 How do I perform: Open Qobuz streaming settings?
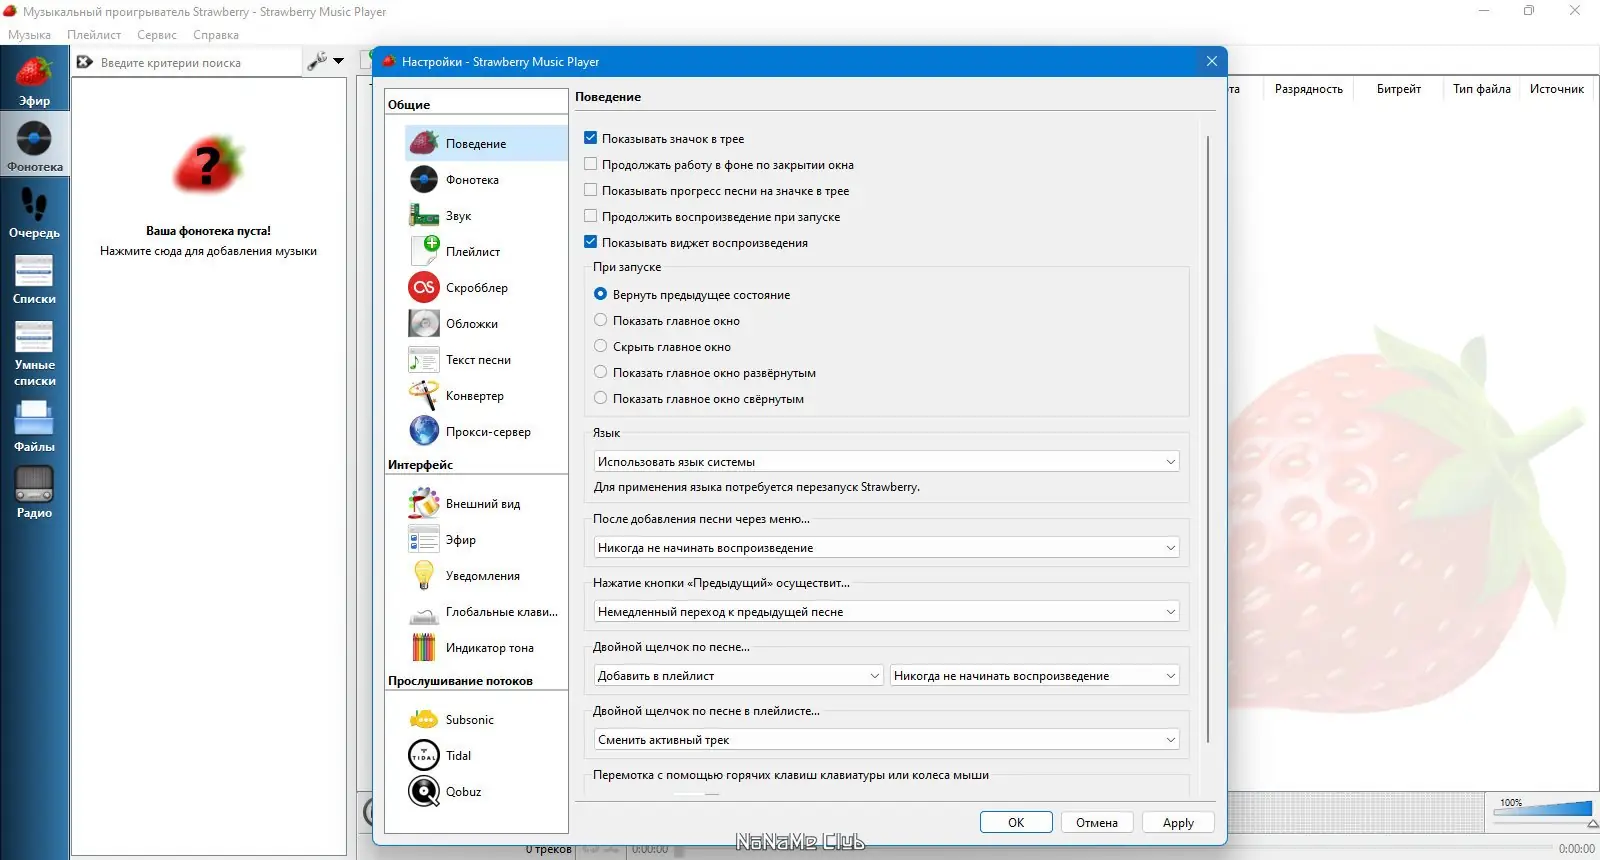coord(486,792)
